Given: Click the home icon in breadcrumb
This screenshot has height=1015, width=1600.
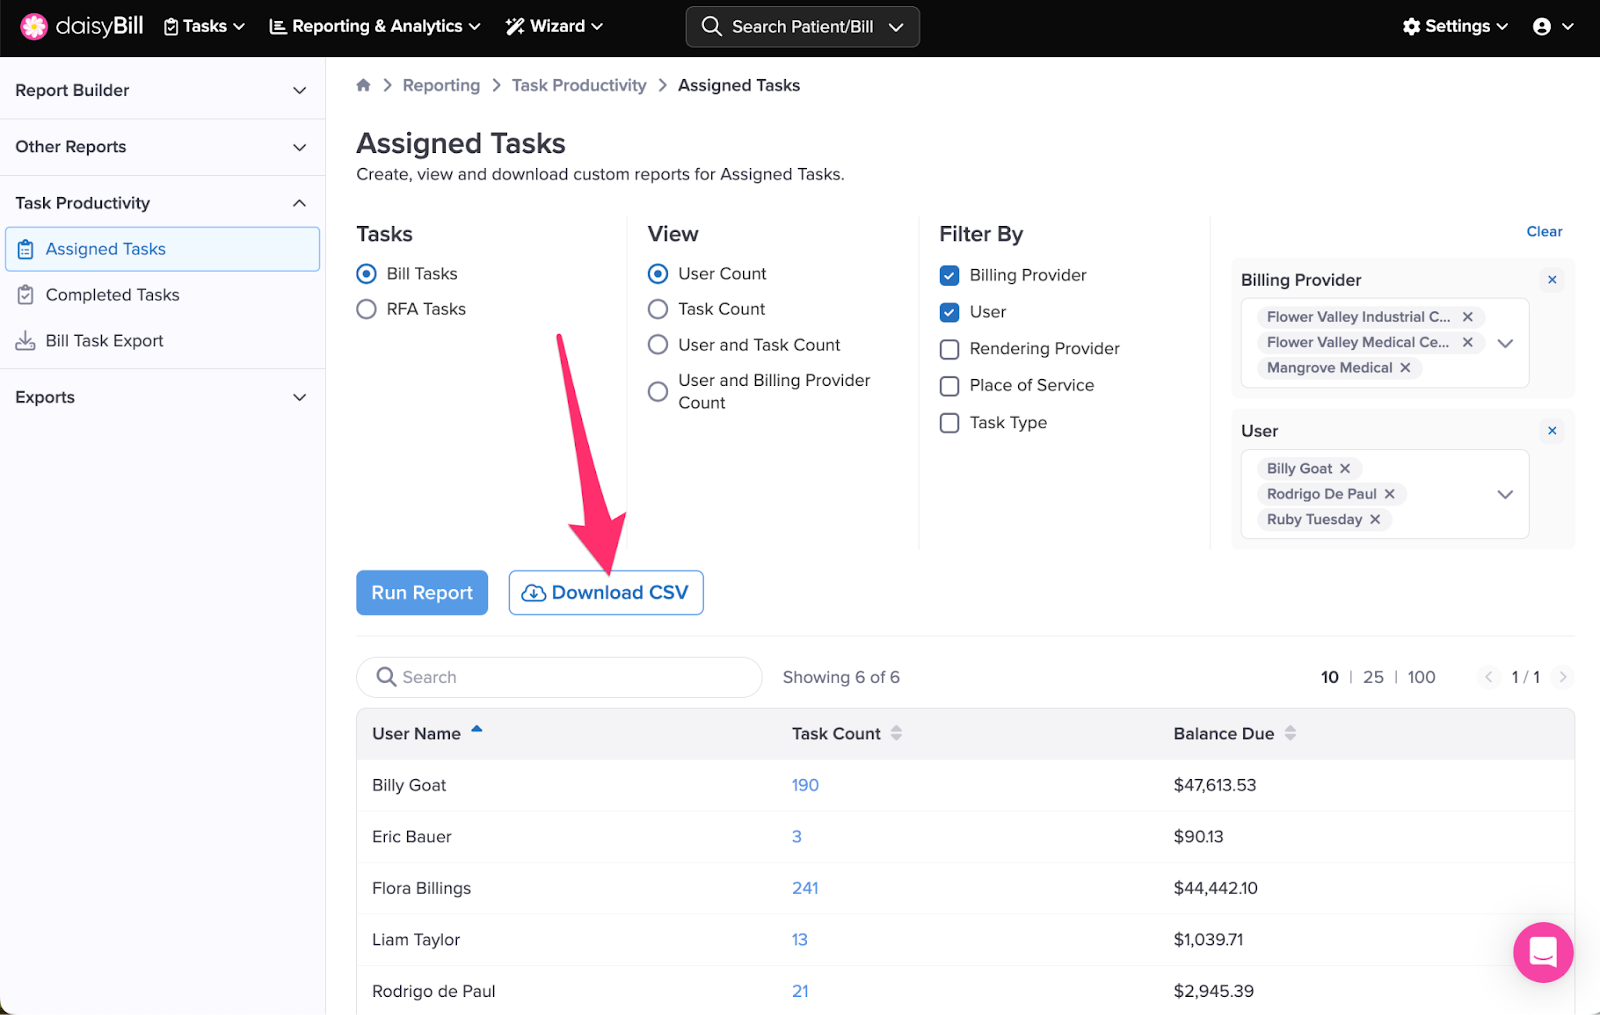Looking at the screenshot, I should pos(363,85).
